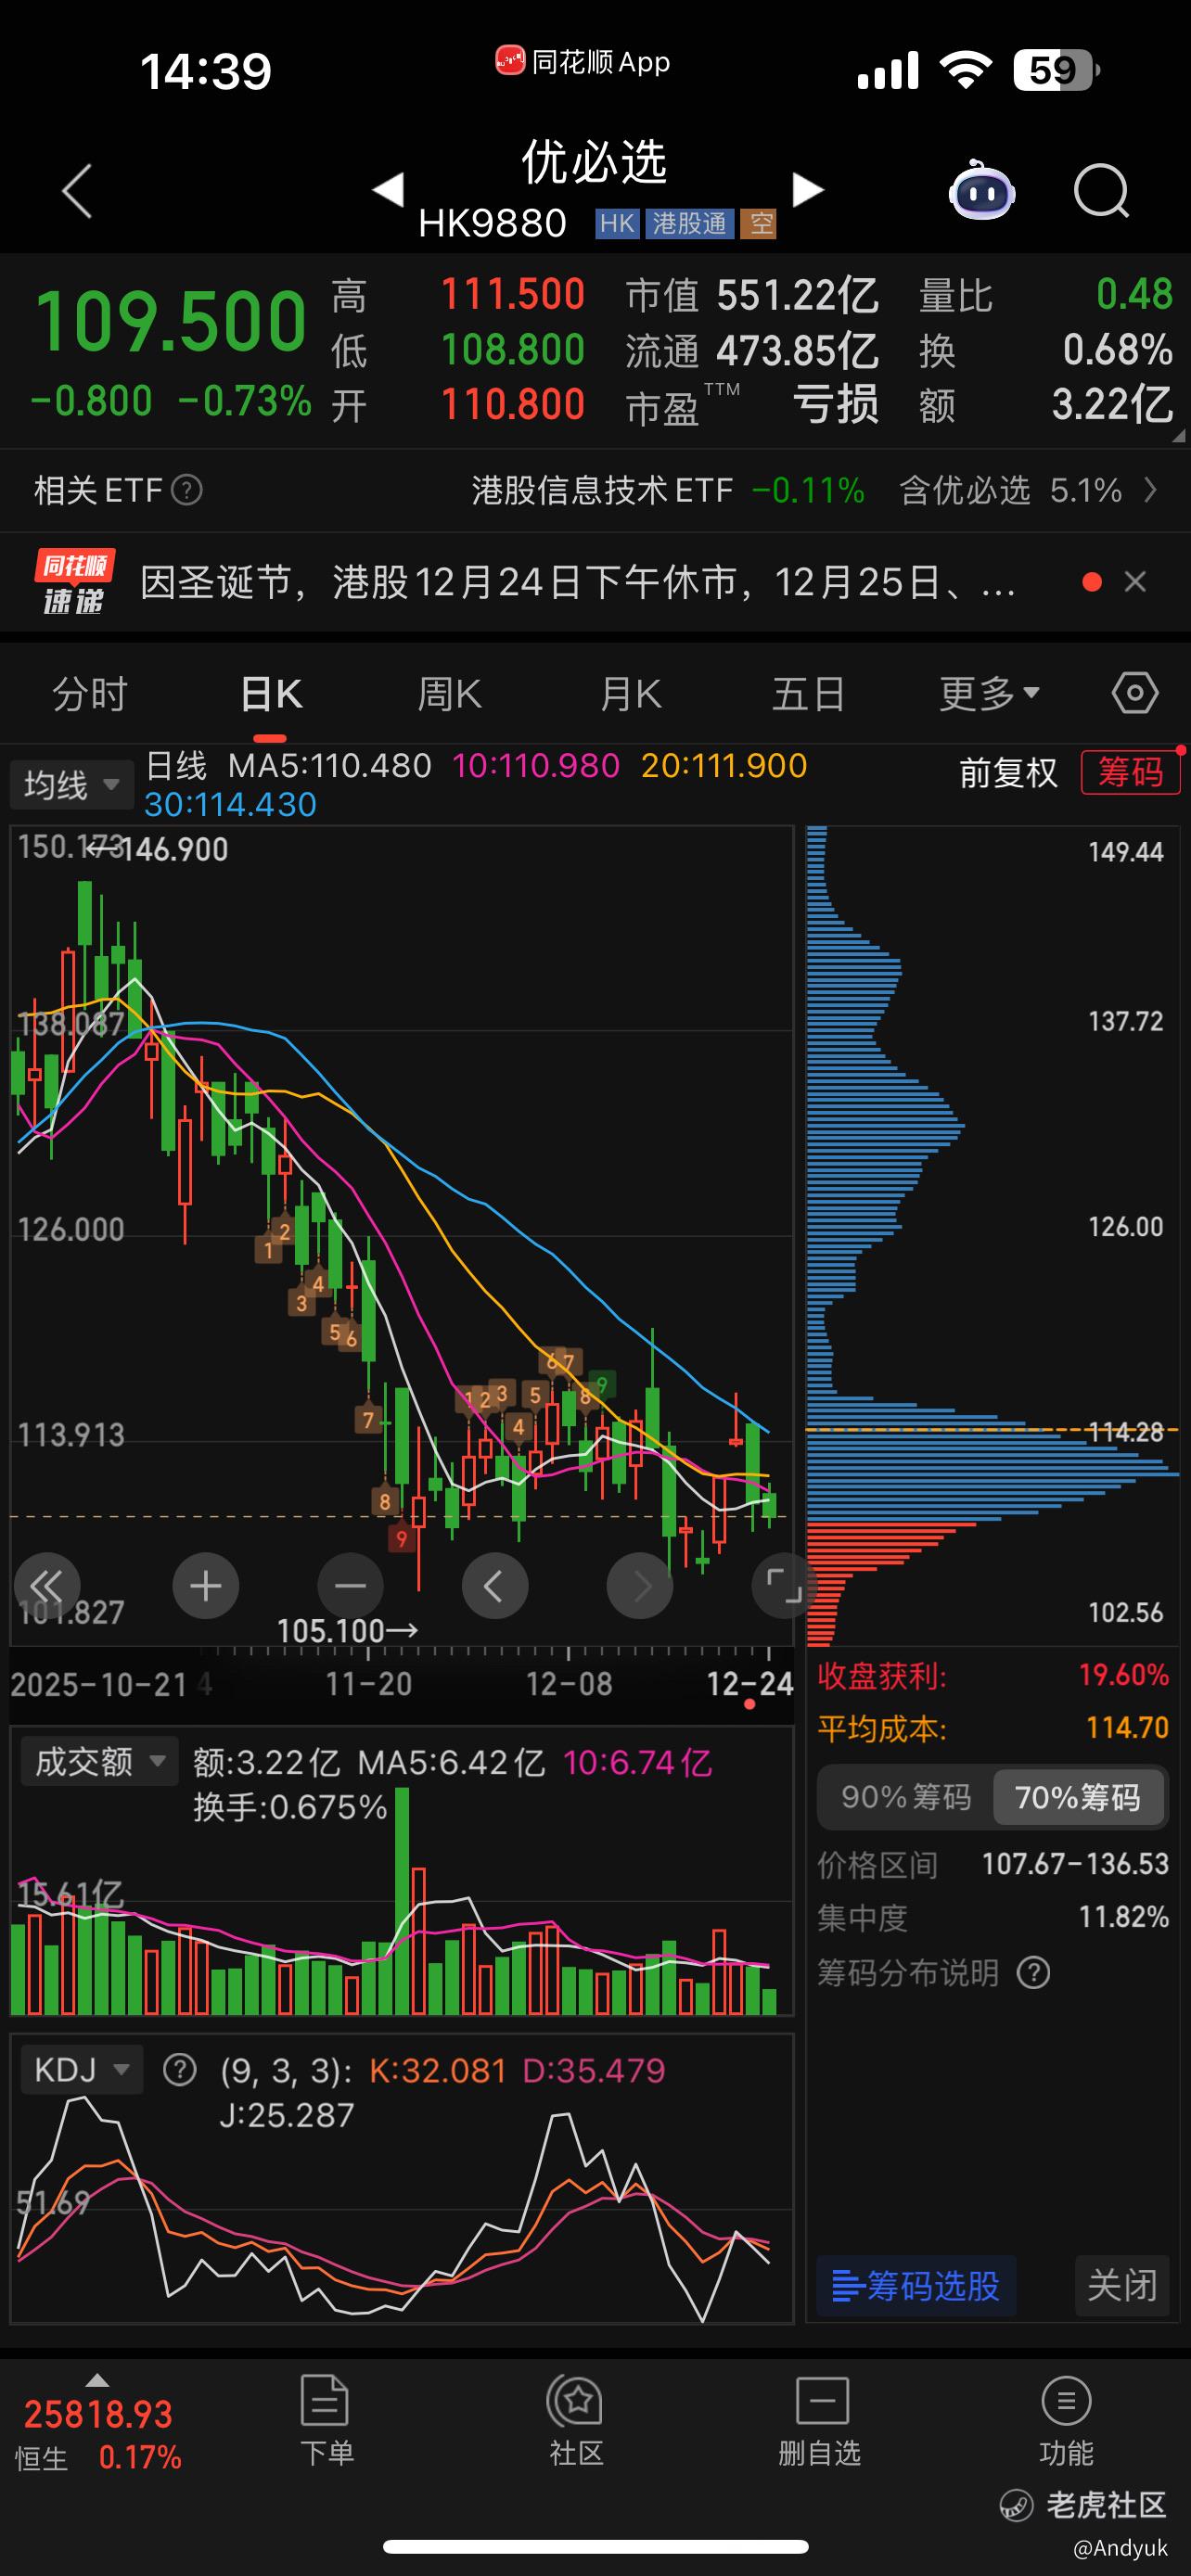Tap the 空 short-selling tag
The width and height of the screenshot is (1191, 2576).
coord(760,223)
